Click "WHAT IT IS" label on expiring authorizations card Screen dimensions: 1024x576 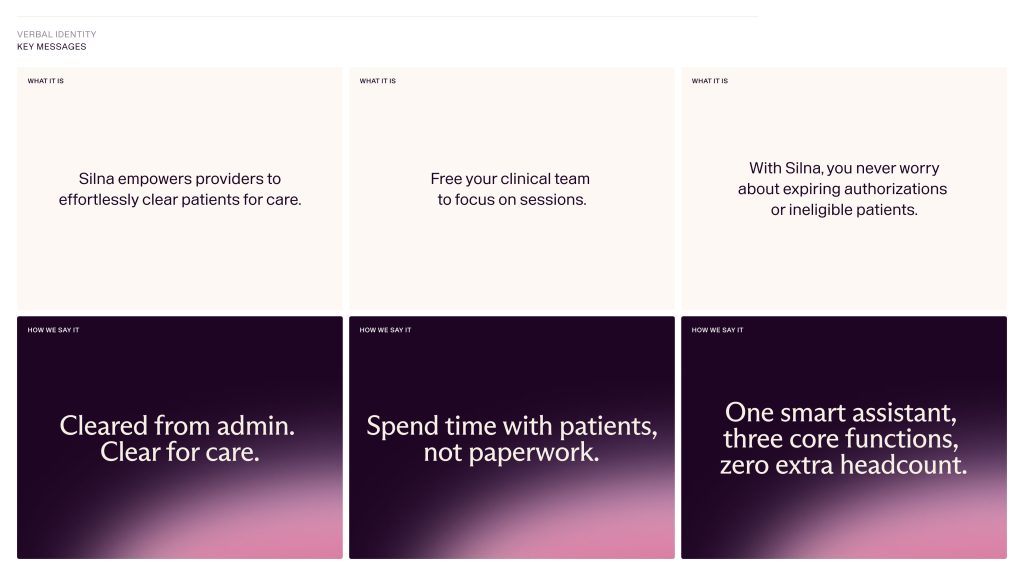coord(709,81)
